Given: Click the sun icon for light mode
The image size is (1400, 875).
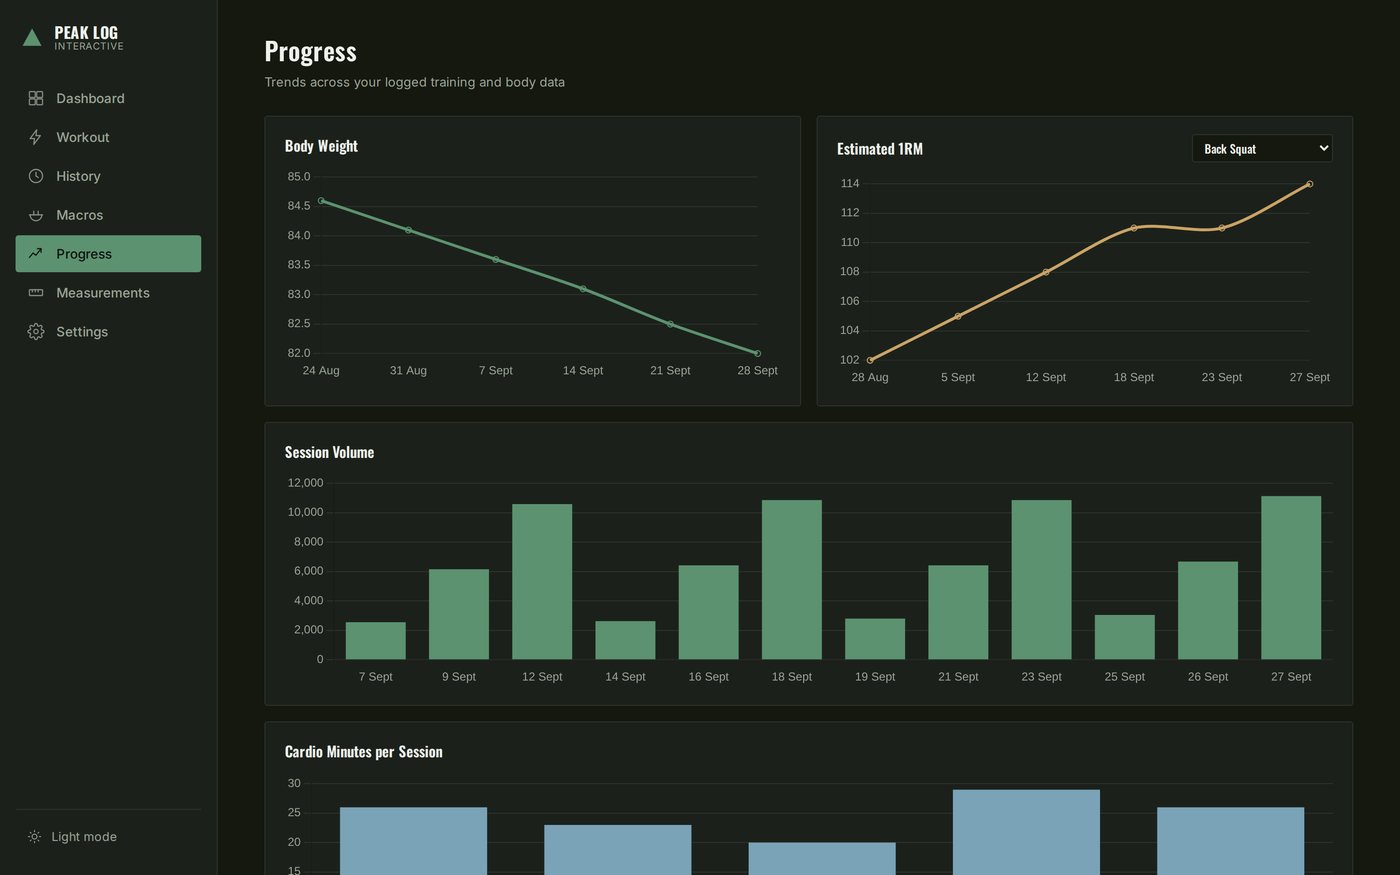Looking at the screenshot, I should (34, 837).
